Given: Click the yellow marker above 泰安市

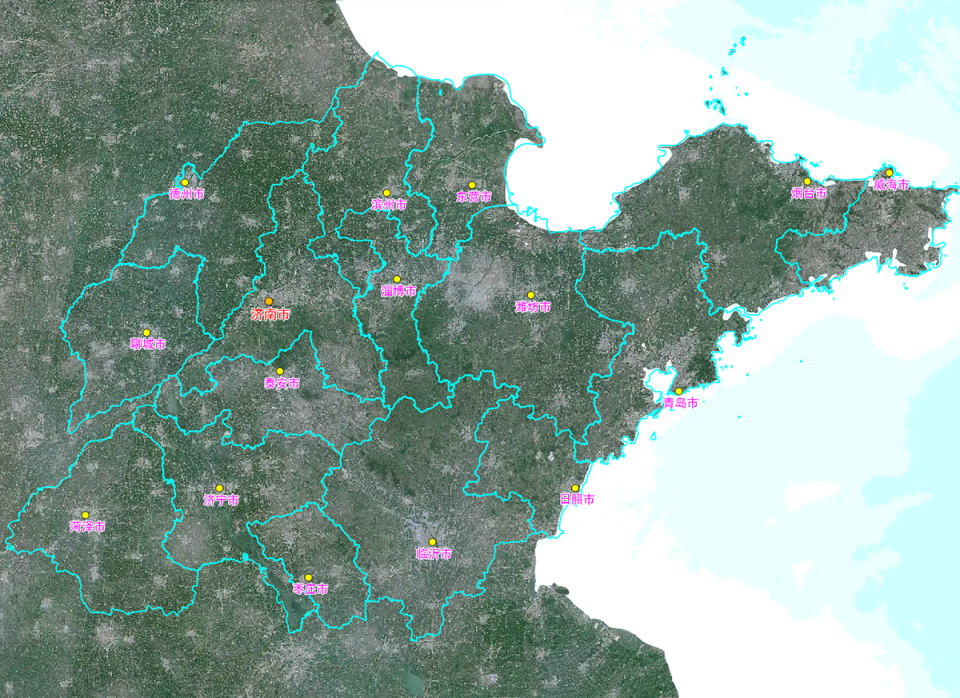Looking at the screenshot, I should pos(280,371).
